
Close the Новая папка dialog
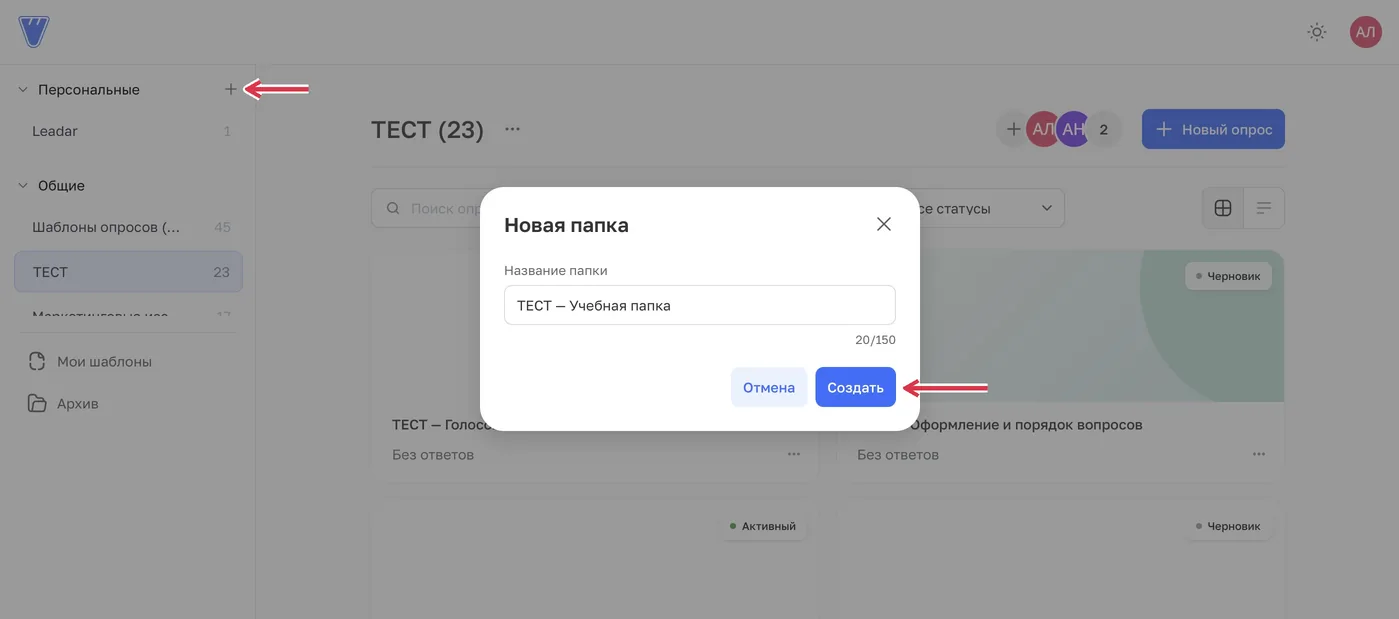884,224
